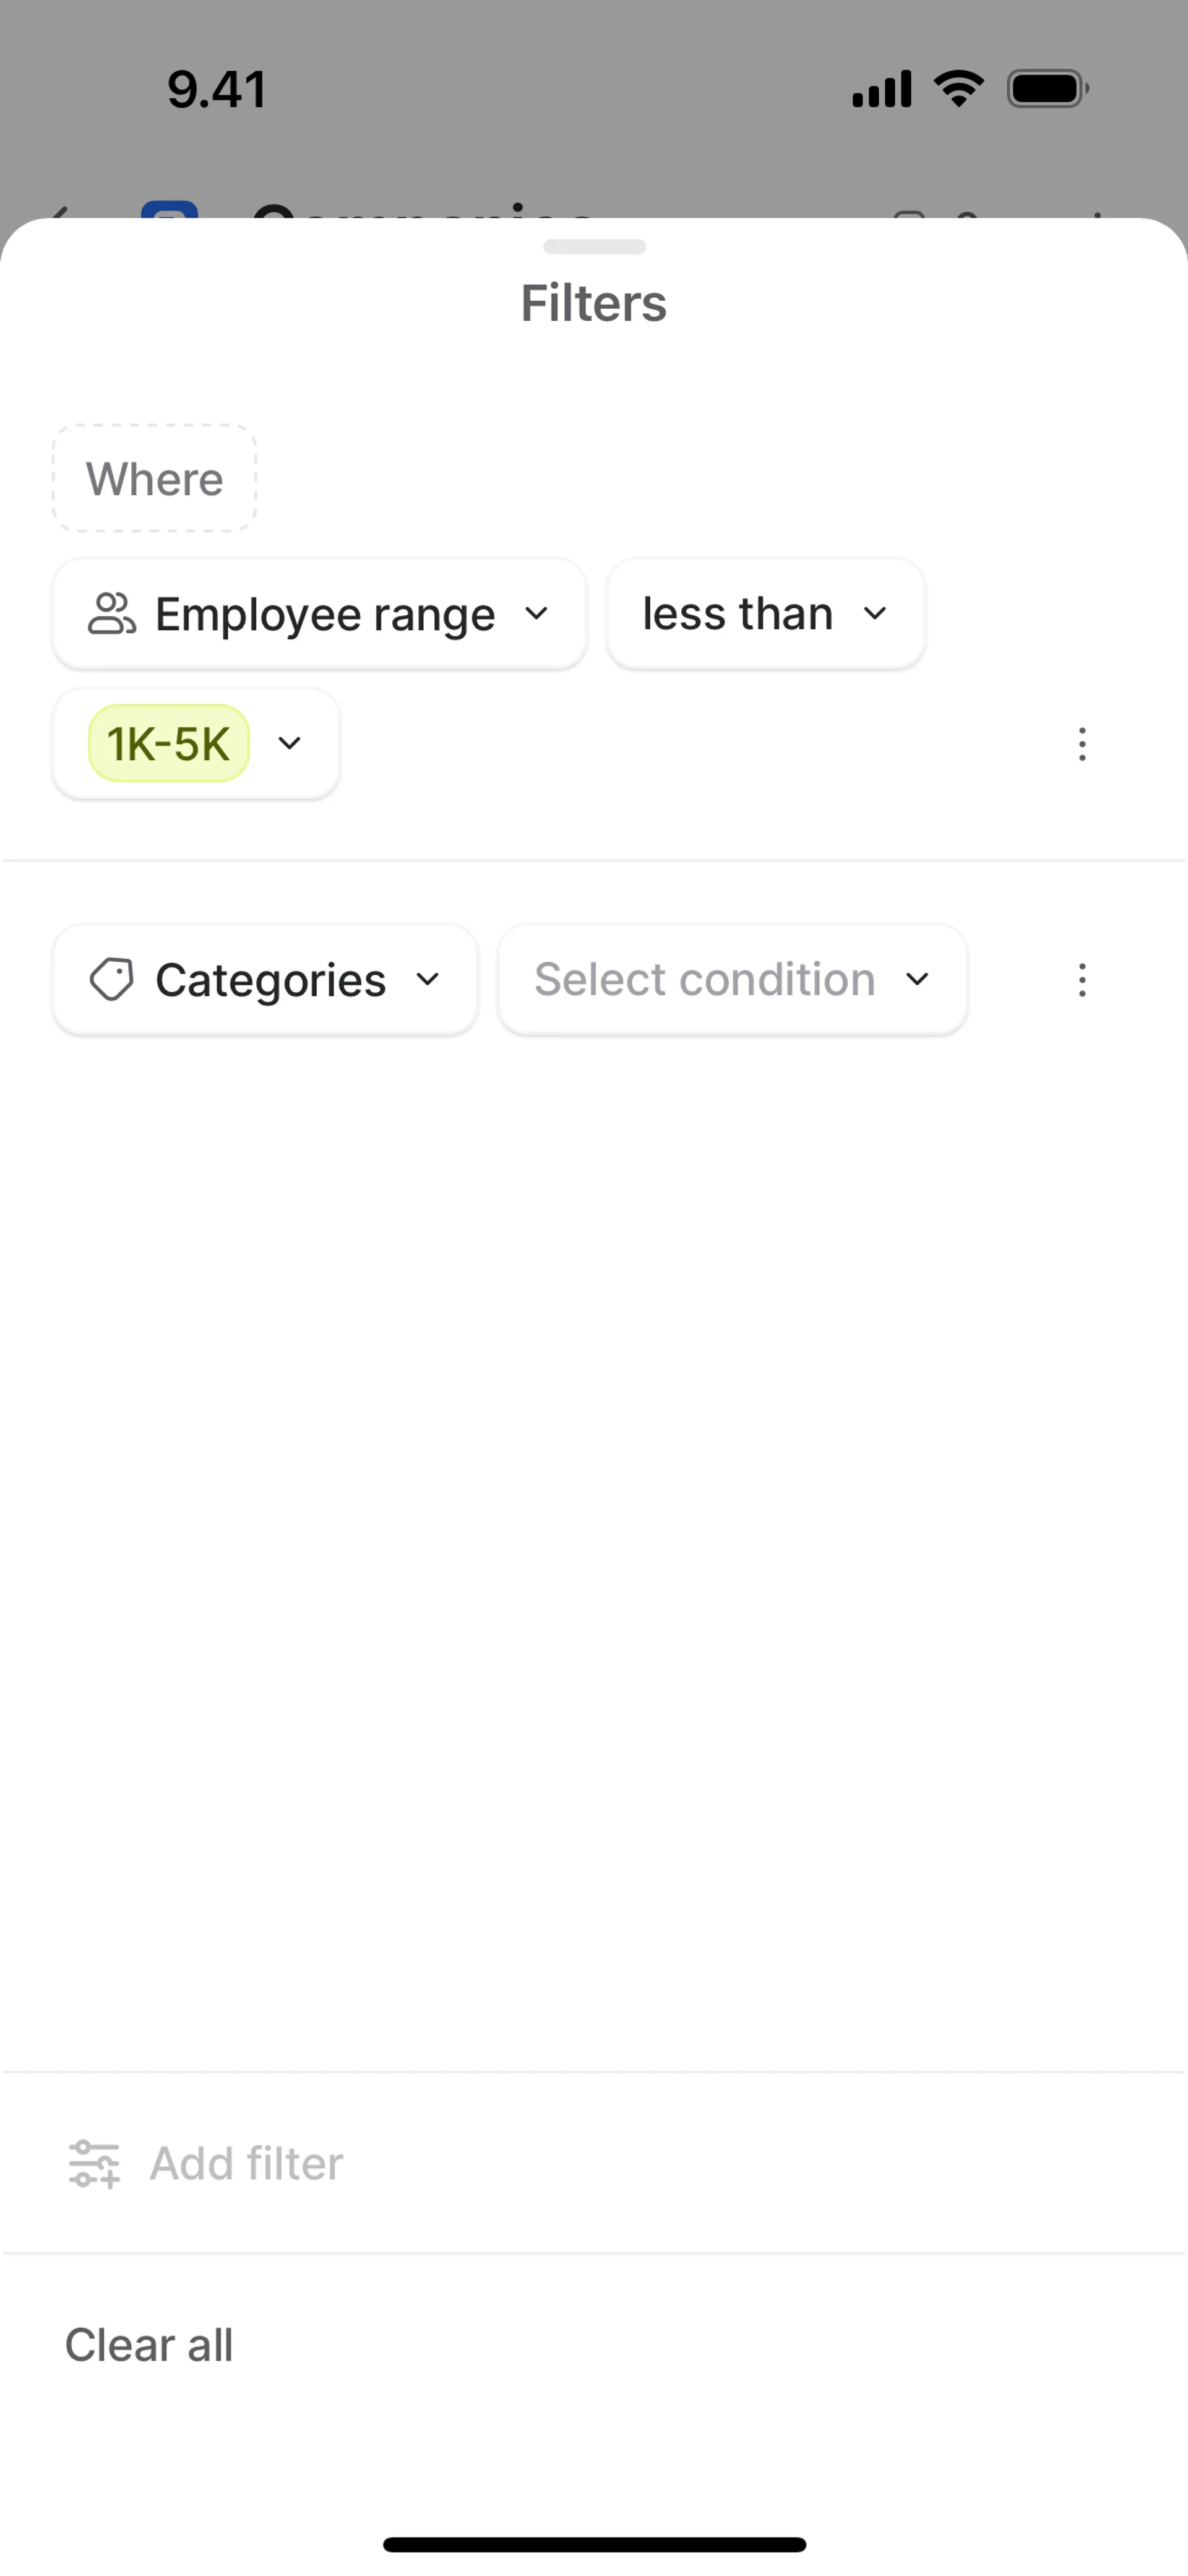Tap the home indicator bar
The width and height of the screenshot is (1188, 2576).
(594, 2544)
